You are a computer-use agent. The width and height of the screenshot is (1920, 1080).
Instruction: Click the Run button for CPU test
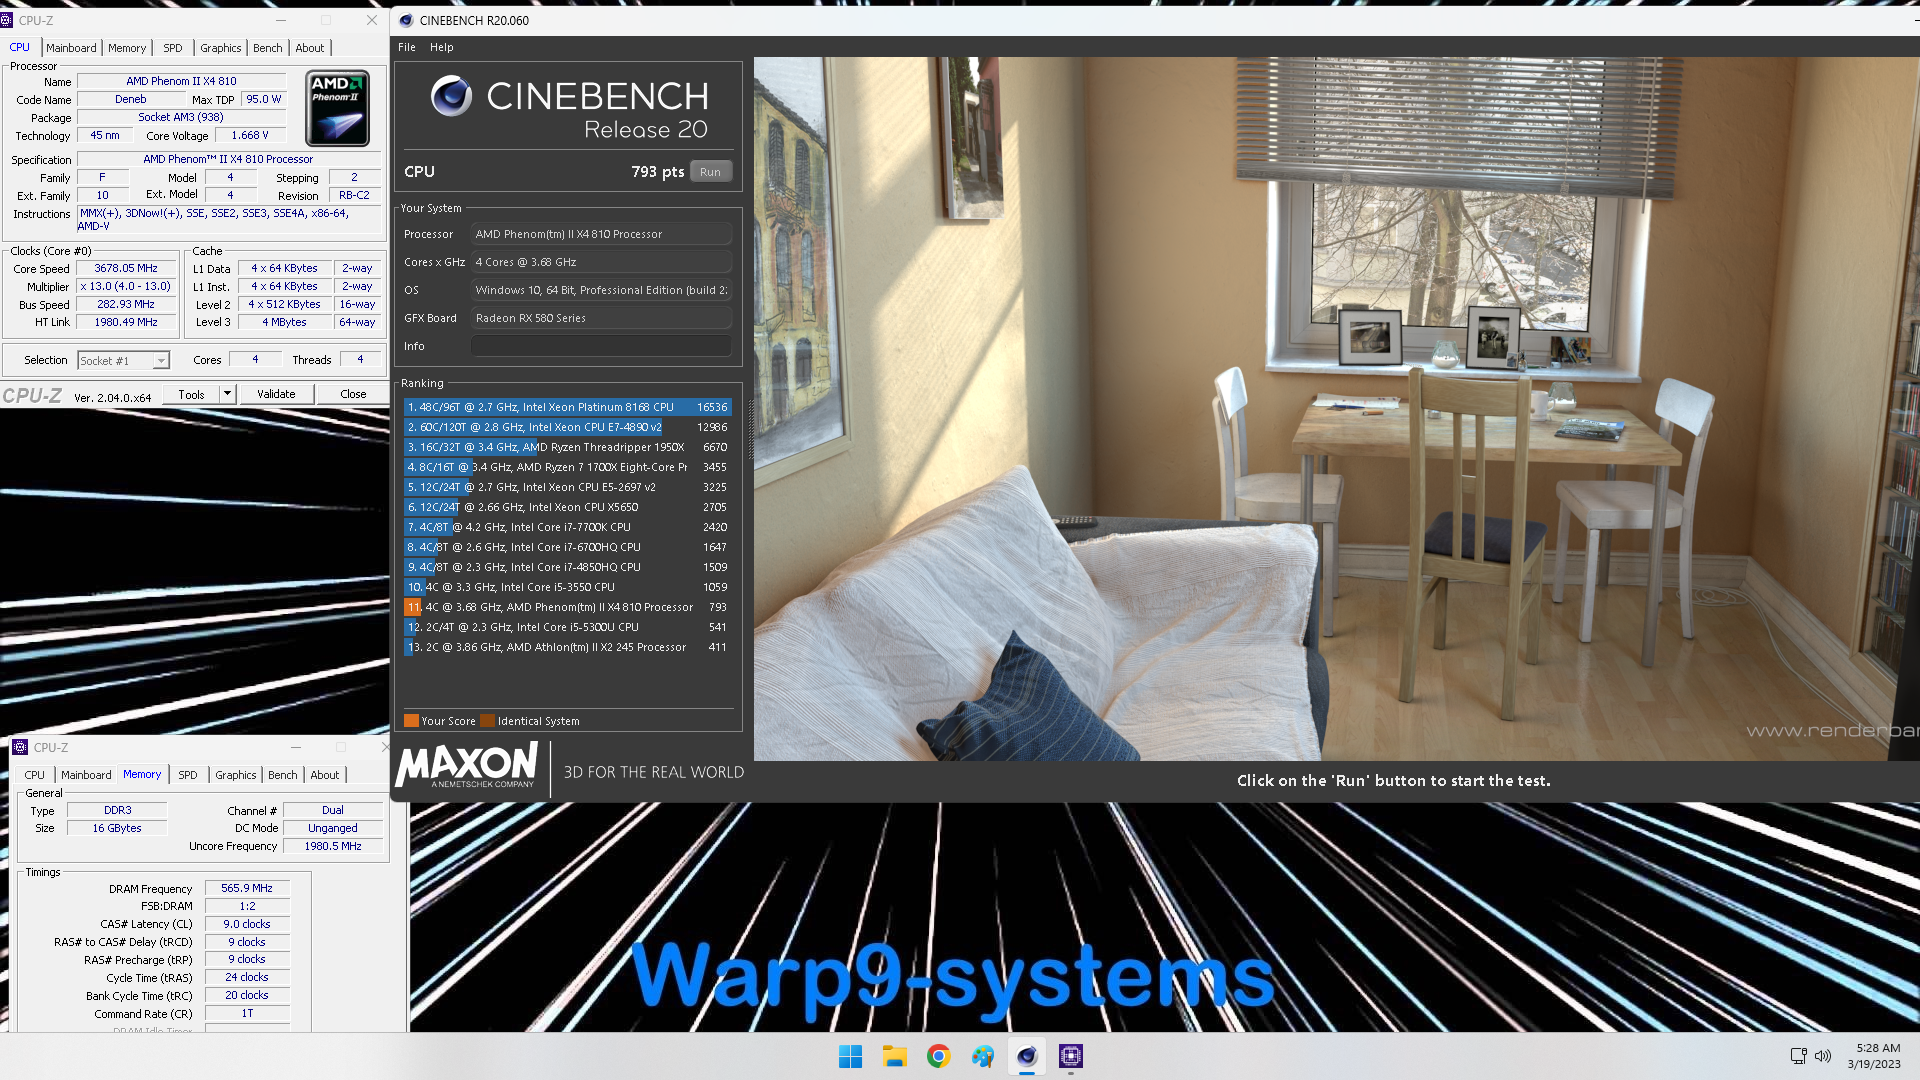pos(711,172)
